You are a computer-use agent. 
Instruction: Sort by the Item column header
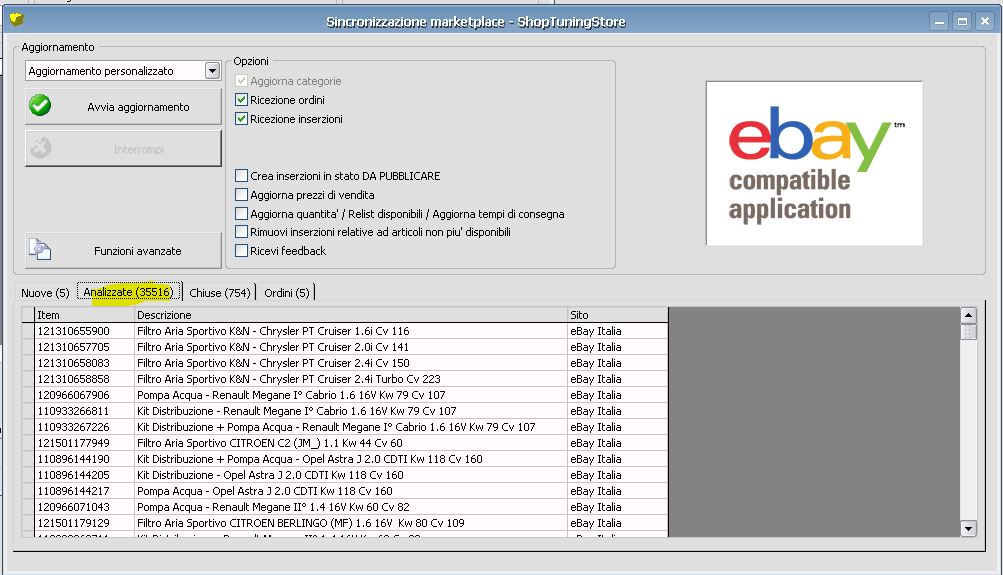(x=84, y=315)
